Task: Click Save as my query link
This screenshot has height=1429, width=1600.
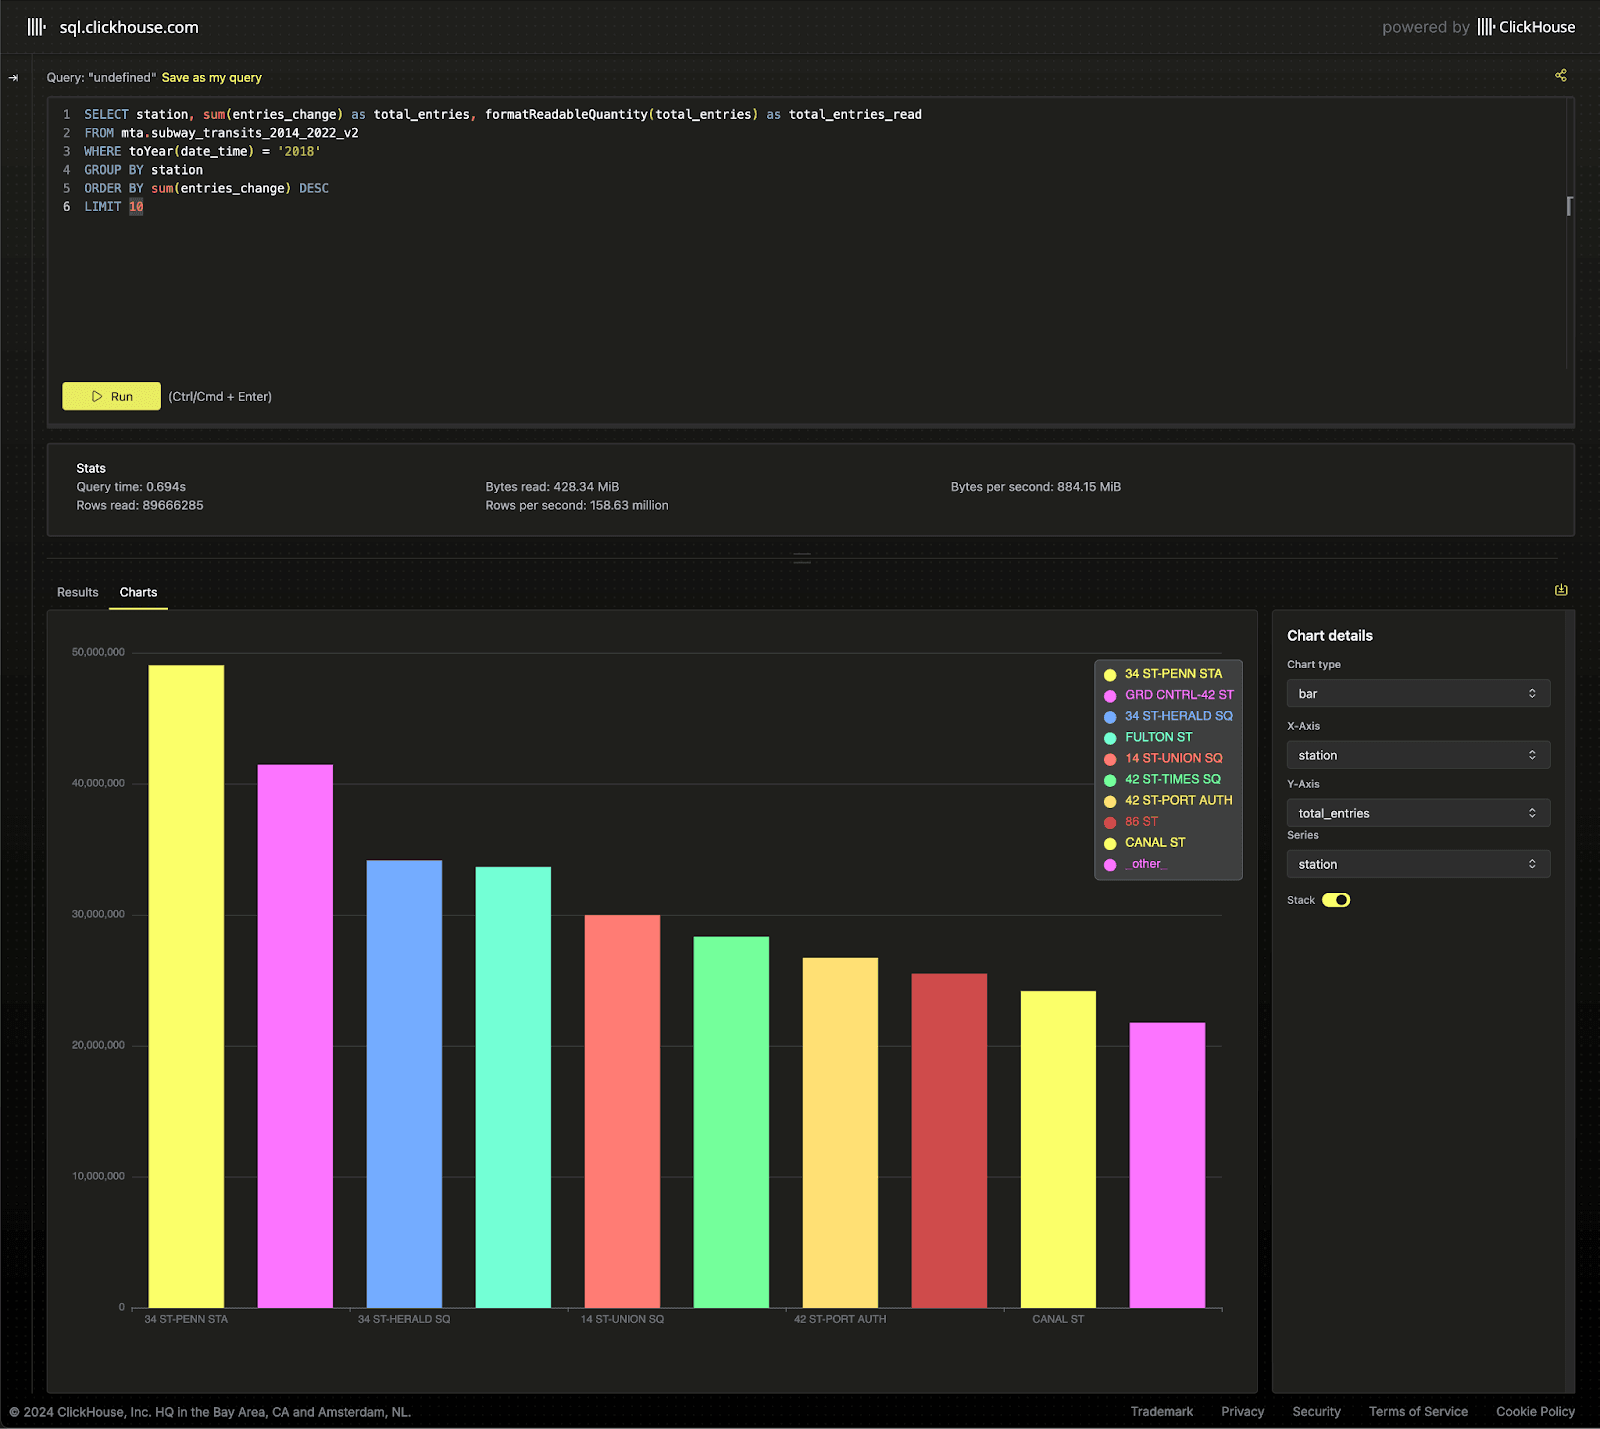Action: point(211,78)
